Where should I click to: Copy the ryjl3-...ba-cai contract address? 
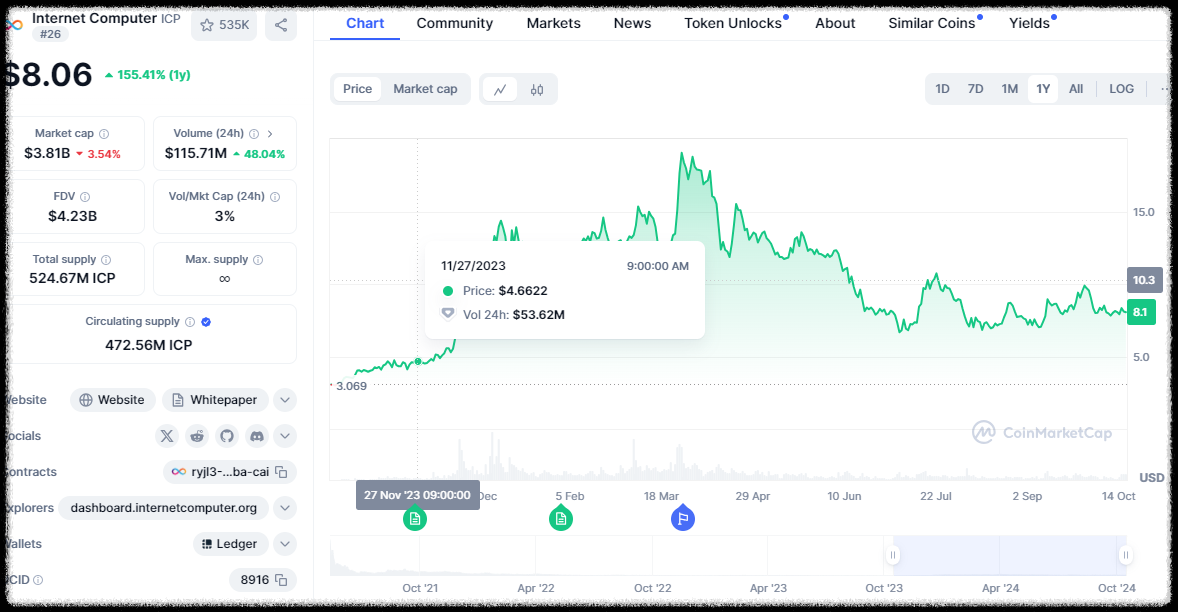pos(281,472)
